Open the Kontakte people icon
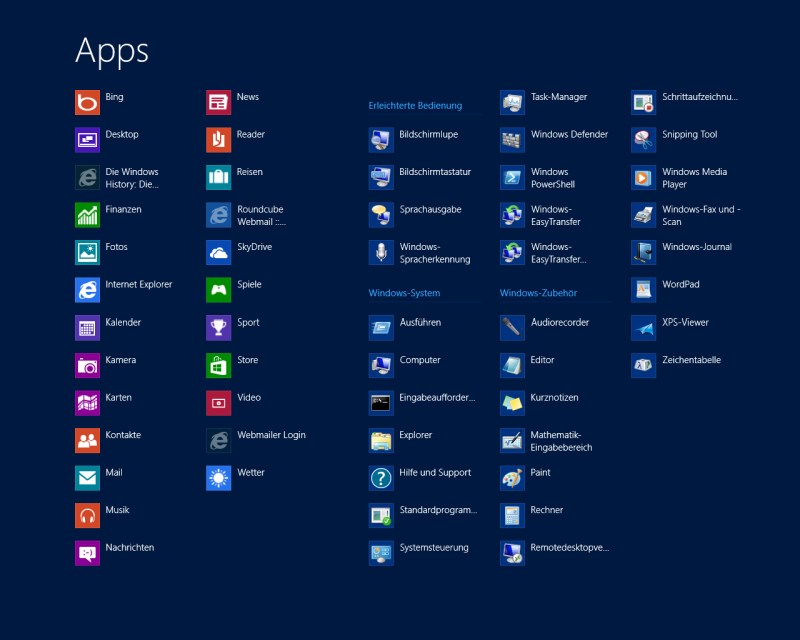 coord(87,440)
